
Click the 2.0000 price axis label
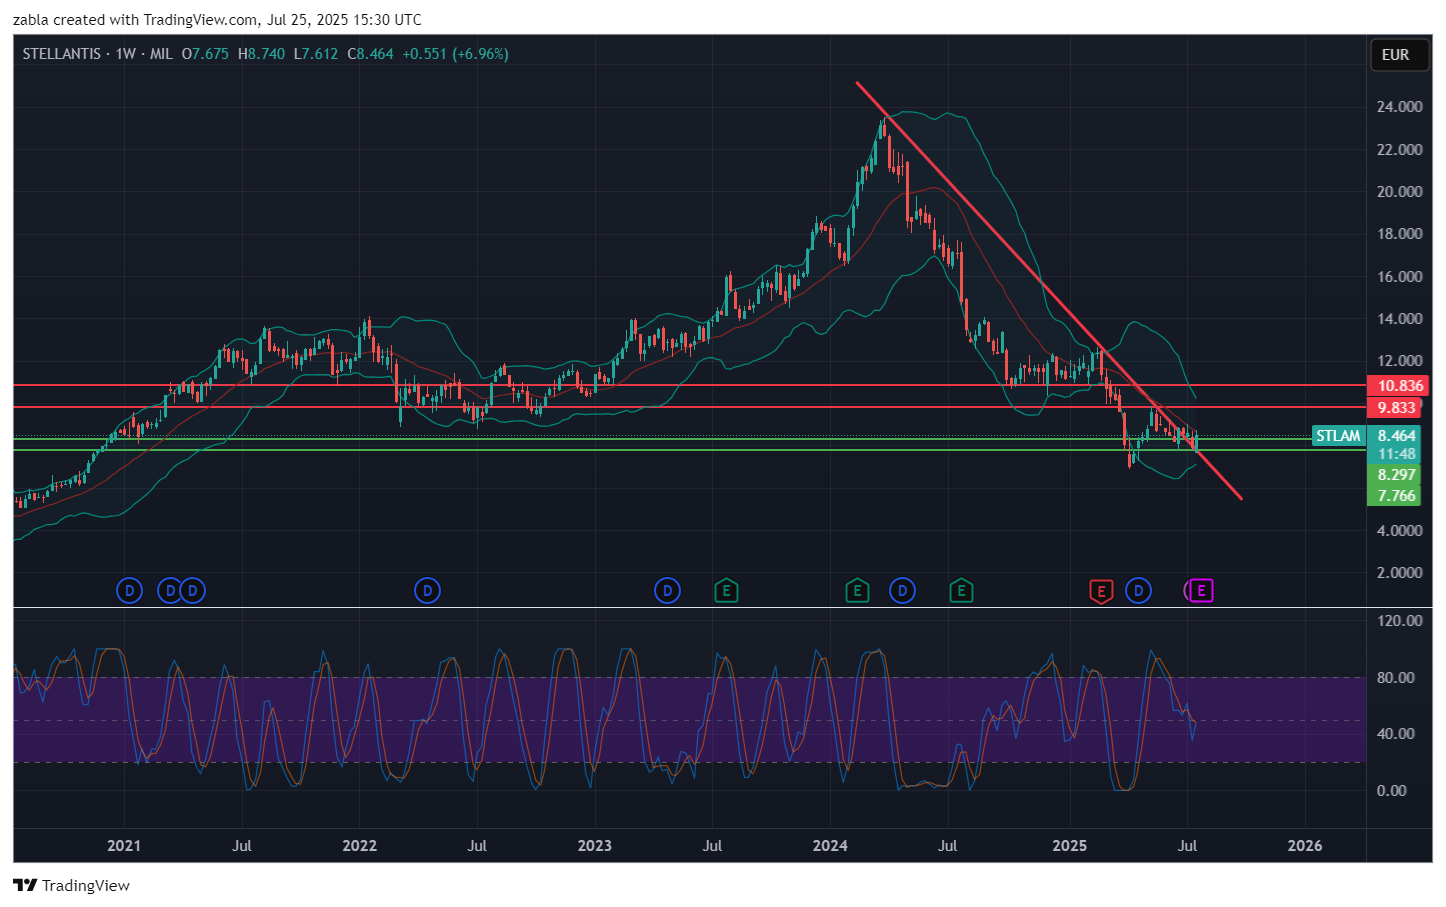1399,573
